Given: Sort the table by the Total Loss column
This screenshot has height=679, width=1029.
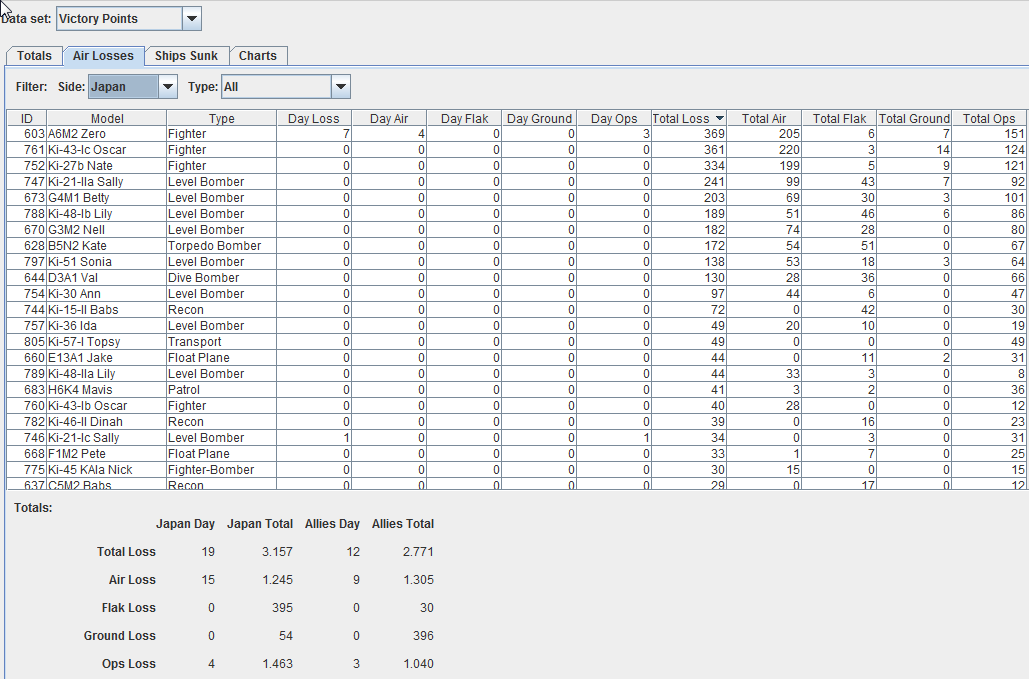Looking at the screenshot, I should (x=687, y=118).
